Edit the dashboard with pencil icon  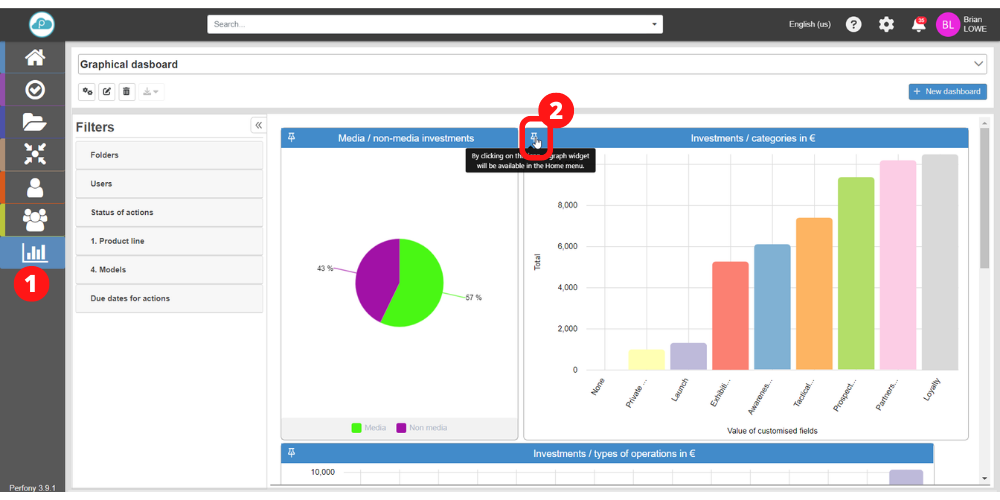(x=107, y=92)
